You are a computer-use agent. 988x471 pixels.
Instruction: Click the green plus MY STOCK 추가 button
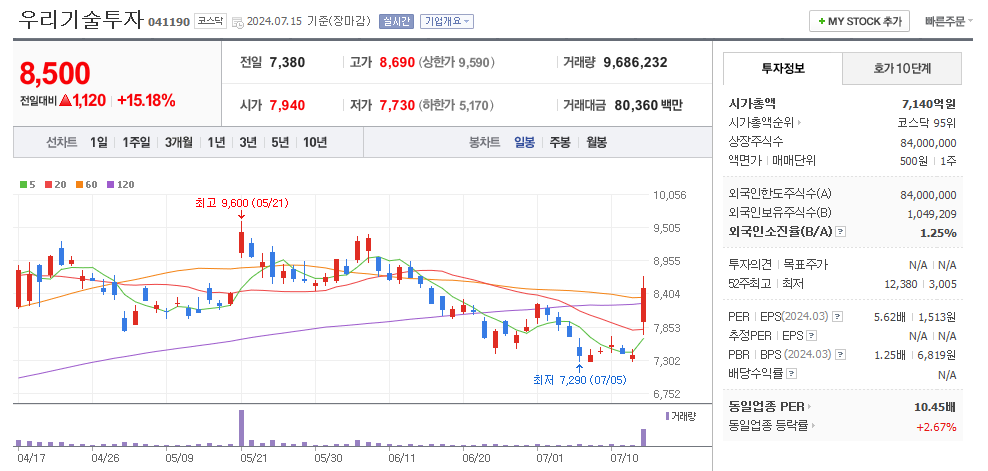point(859,21)
